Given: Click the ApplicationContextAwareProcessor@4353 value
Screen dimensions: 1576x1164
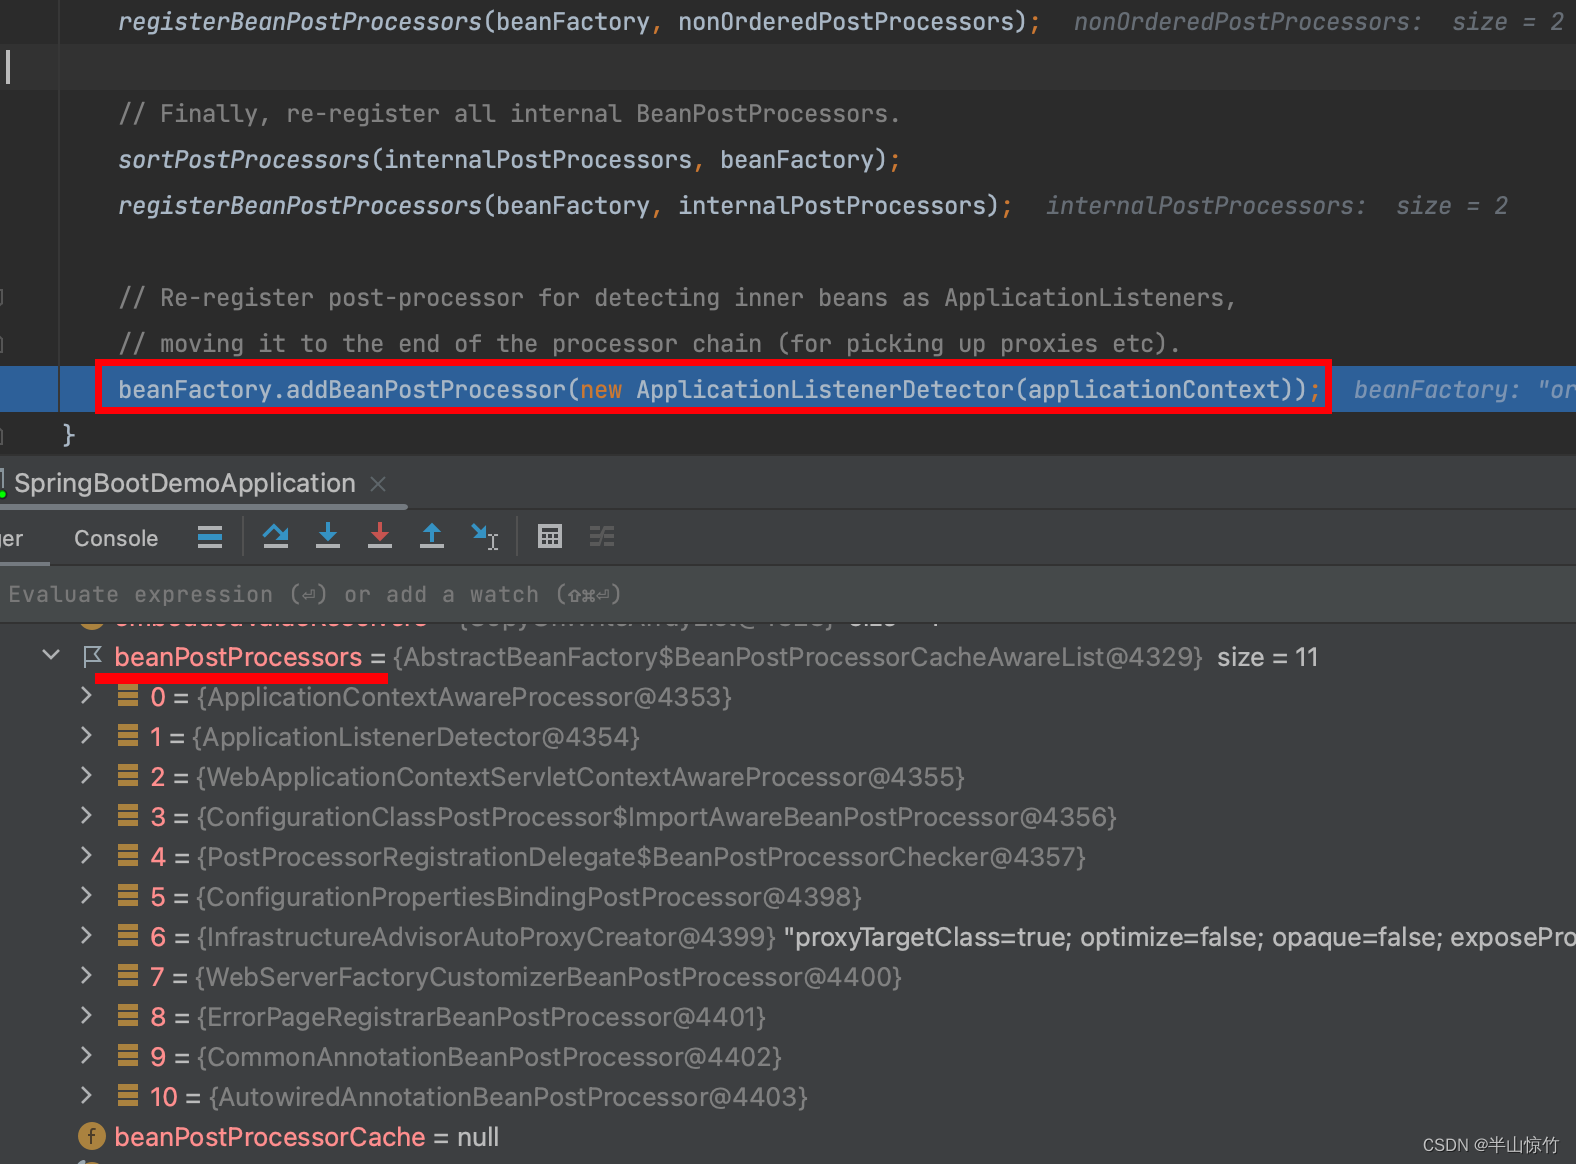Looking at the screenshot, I should (464, 697).
